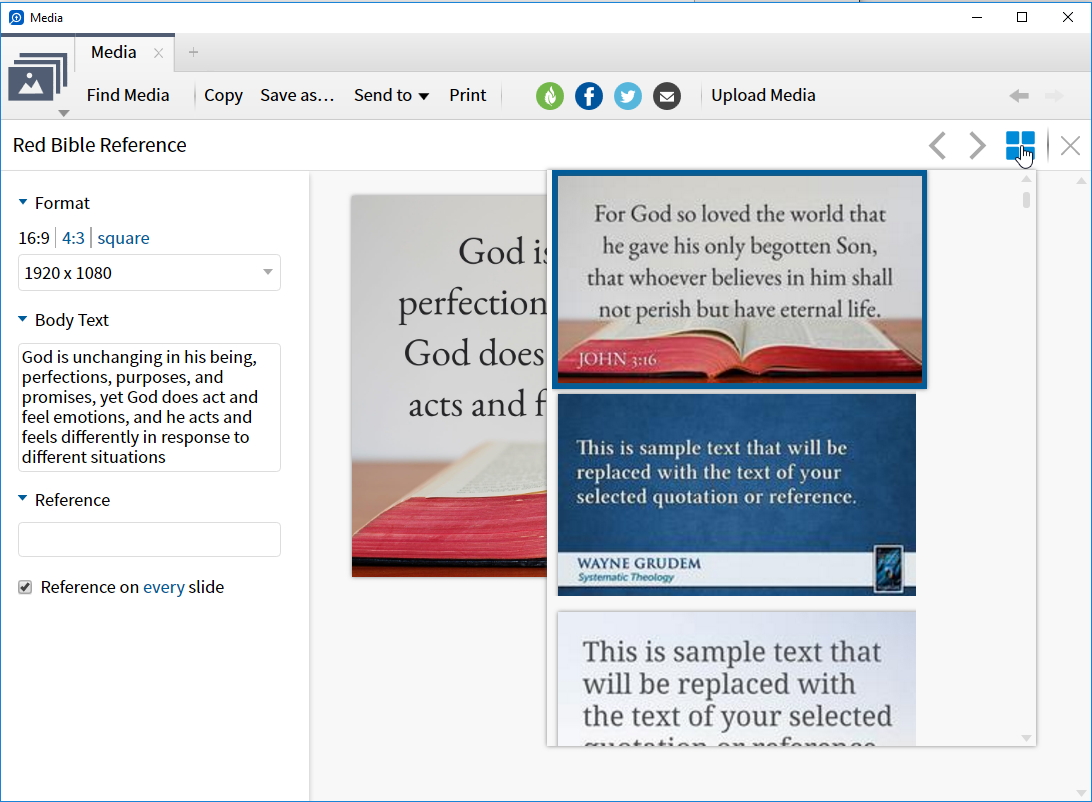The height and width of the screenshot is (802, 1092).
Task: Click preview pane scroll up arrow
Action: (x=1081, y=181)
